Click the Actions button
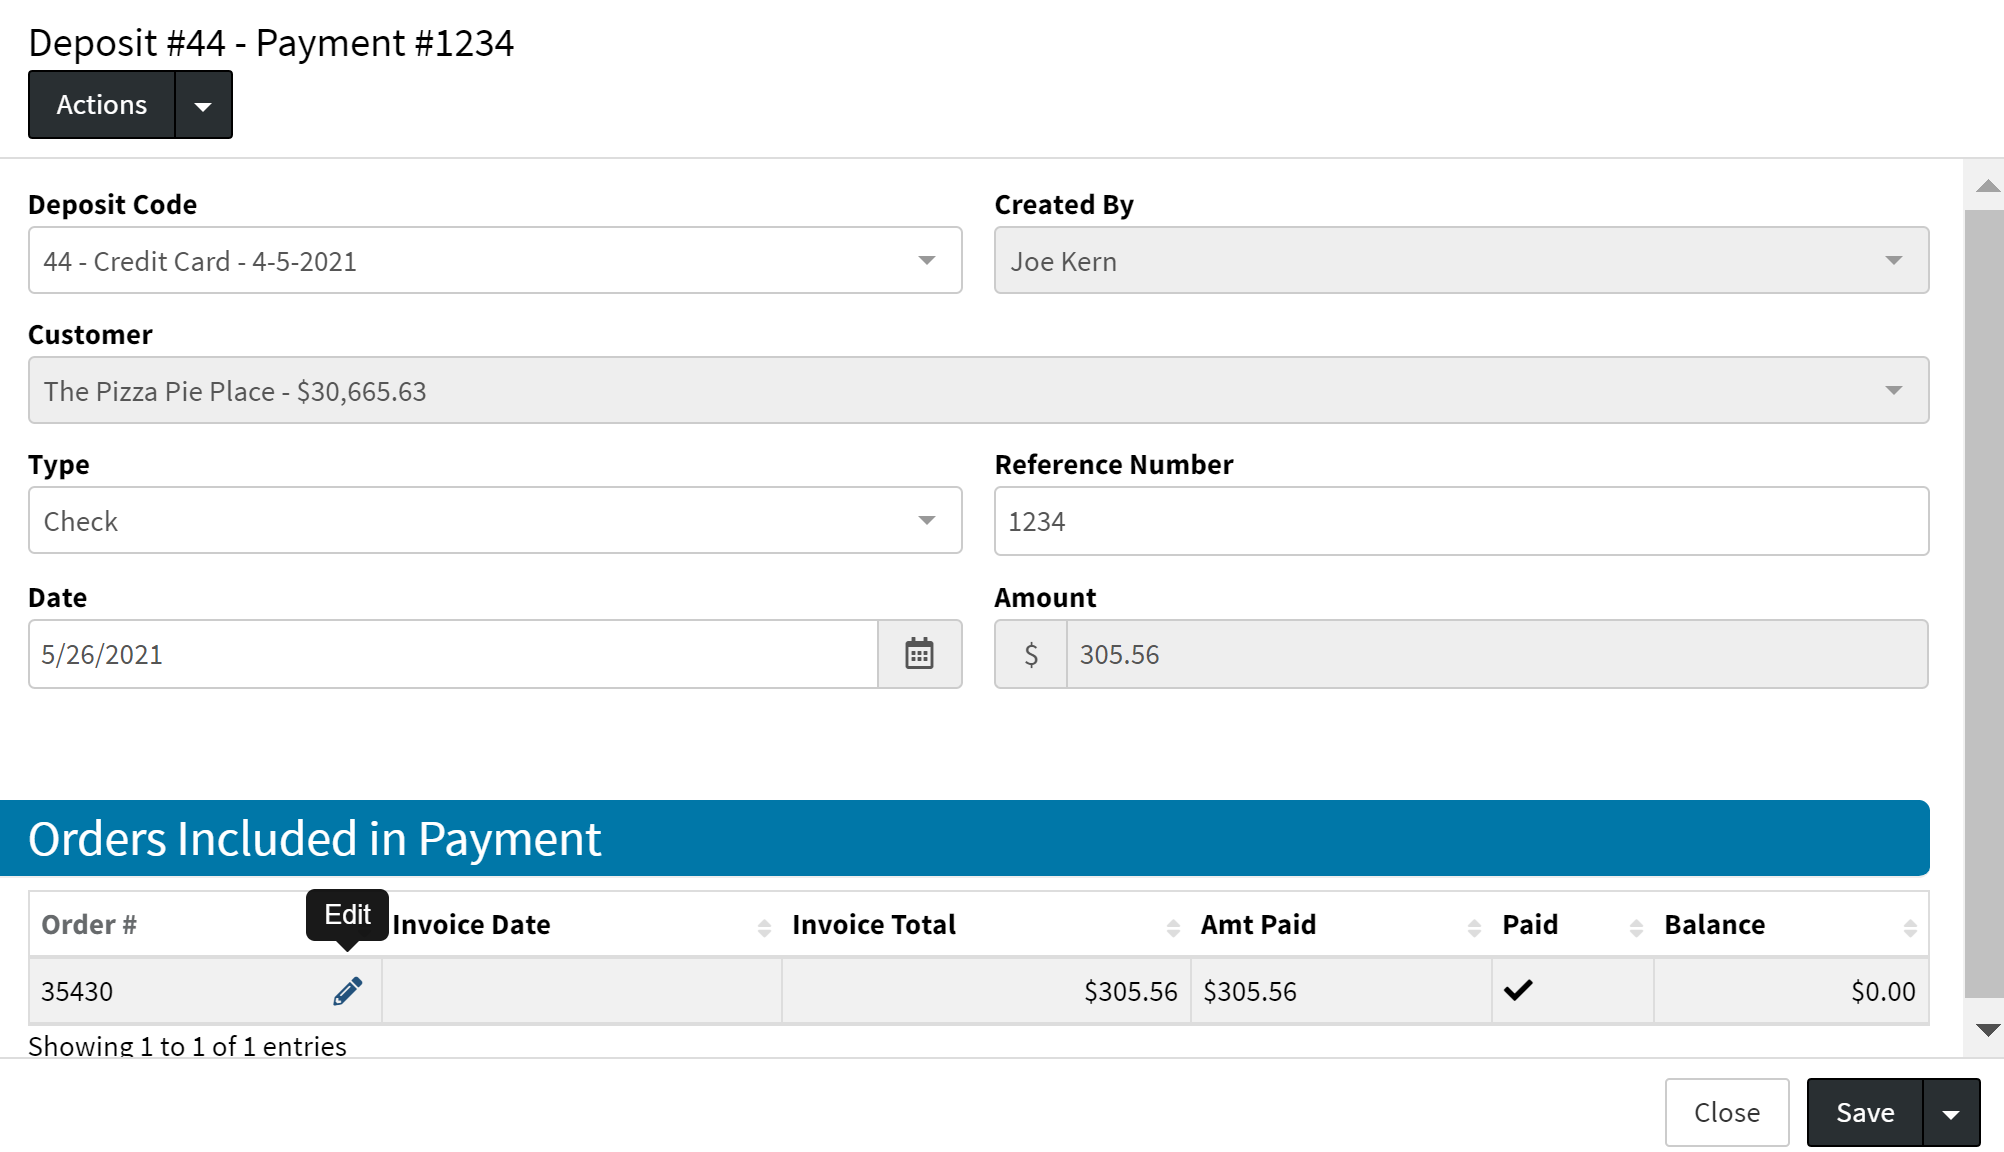This screenshot has height=1152, width=2004. (x=102, y=105)
